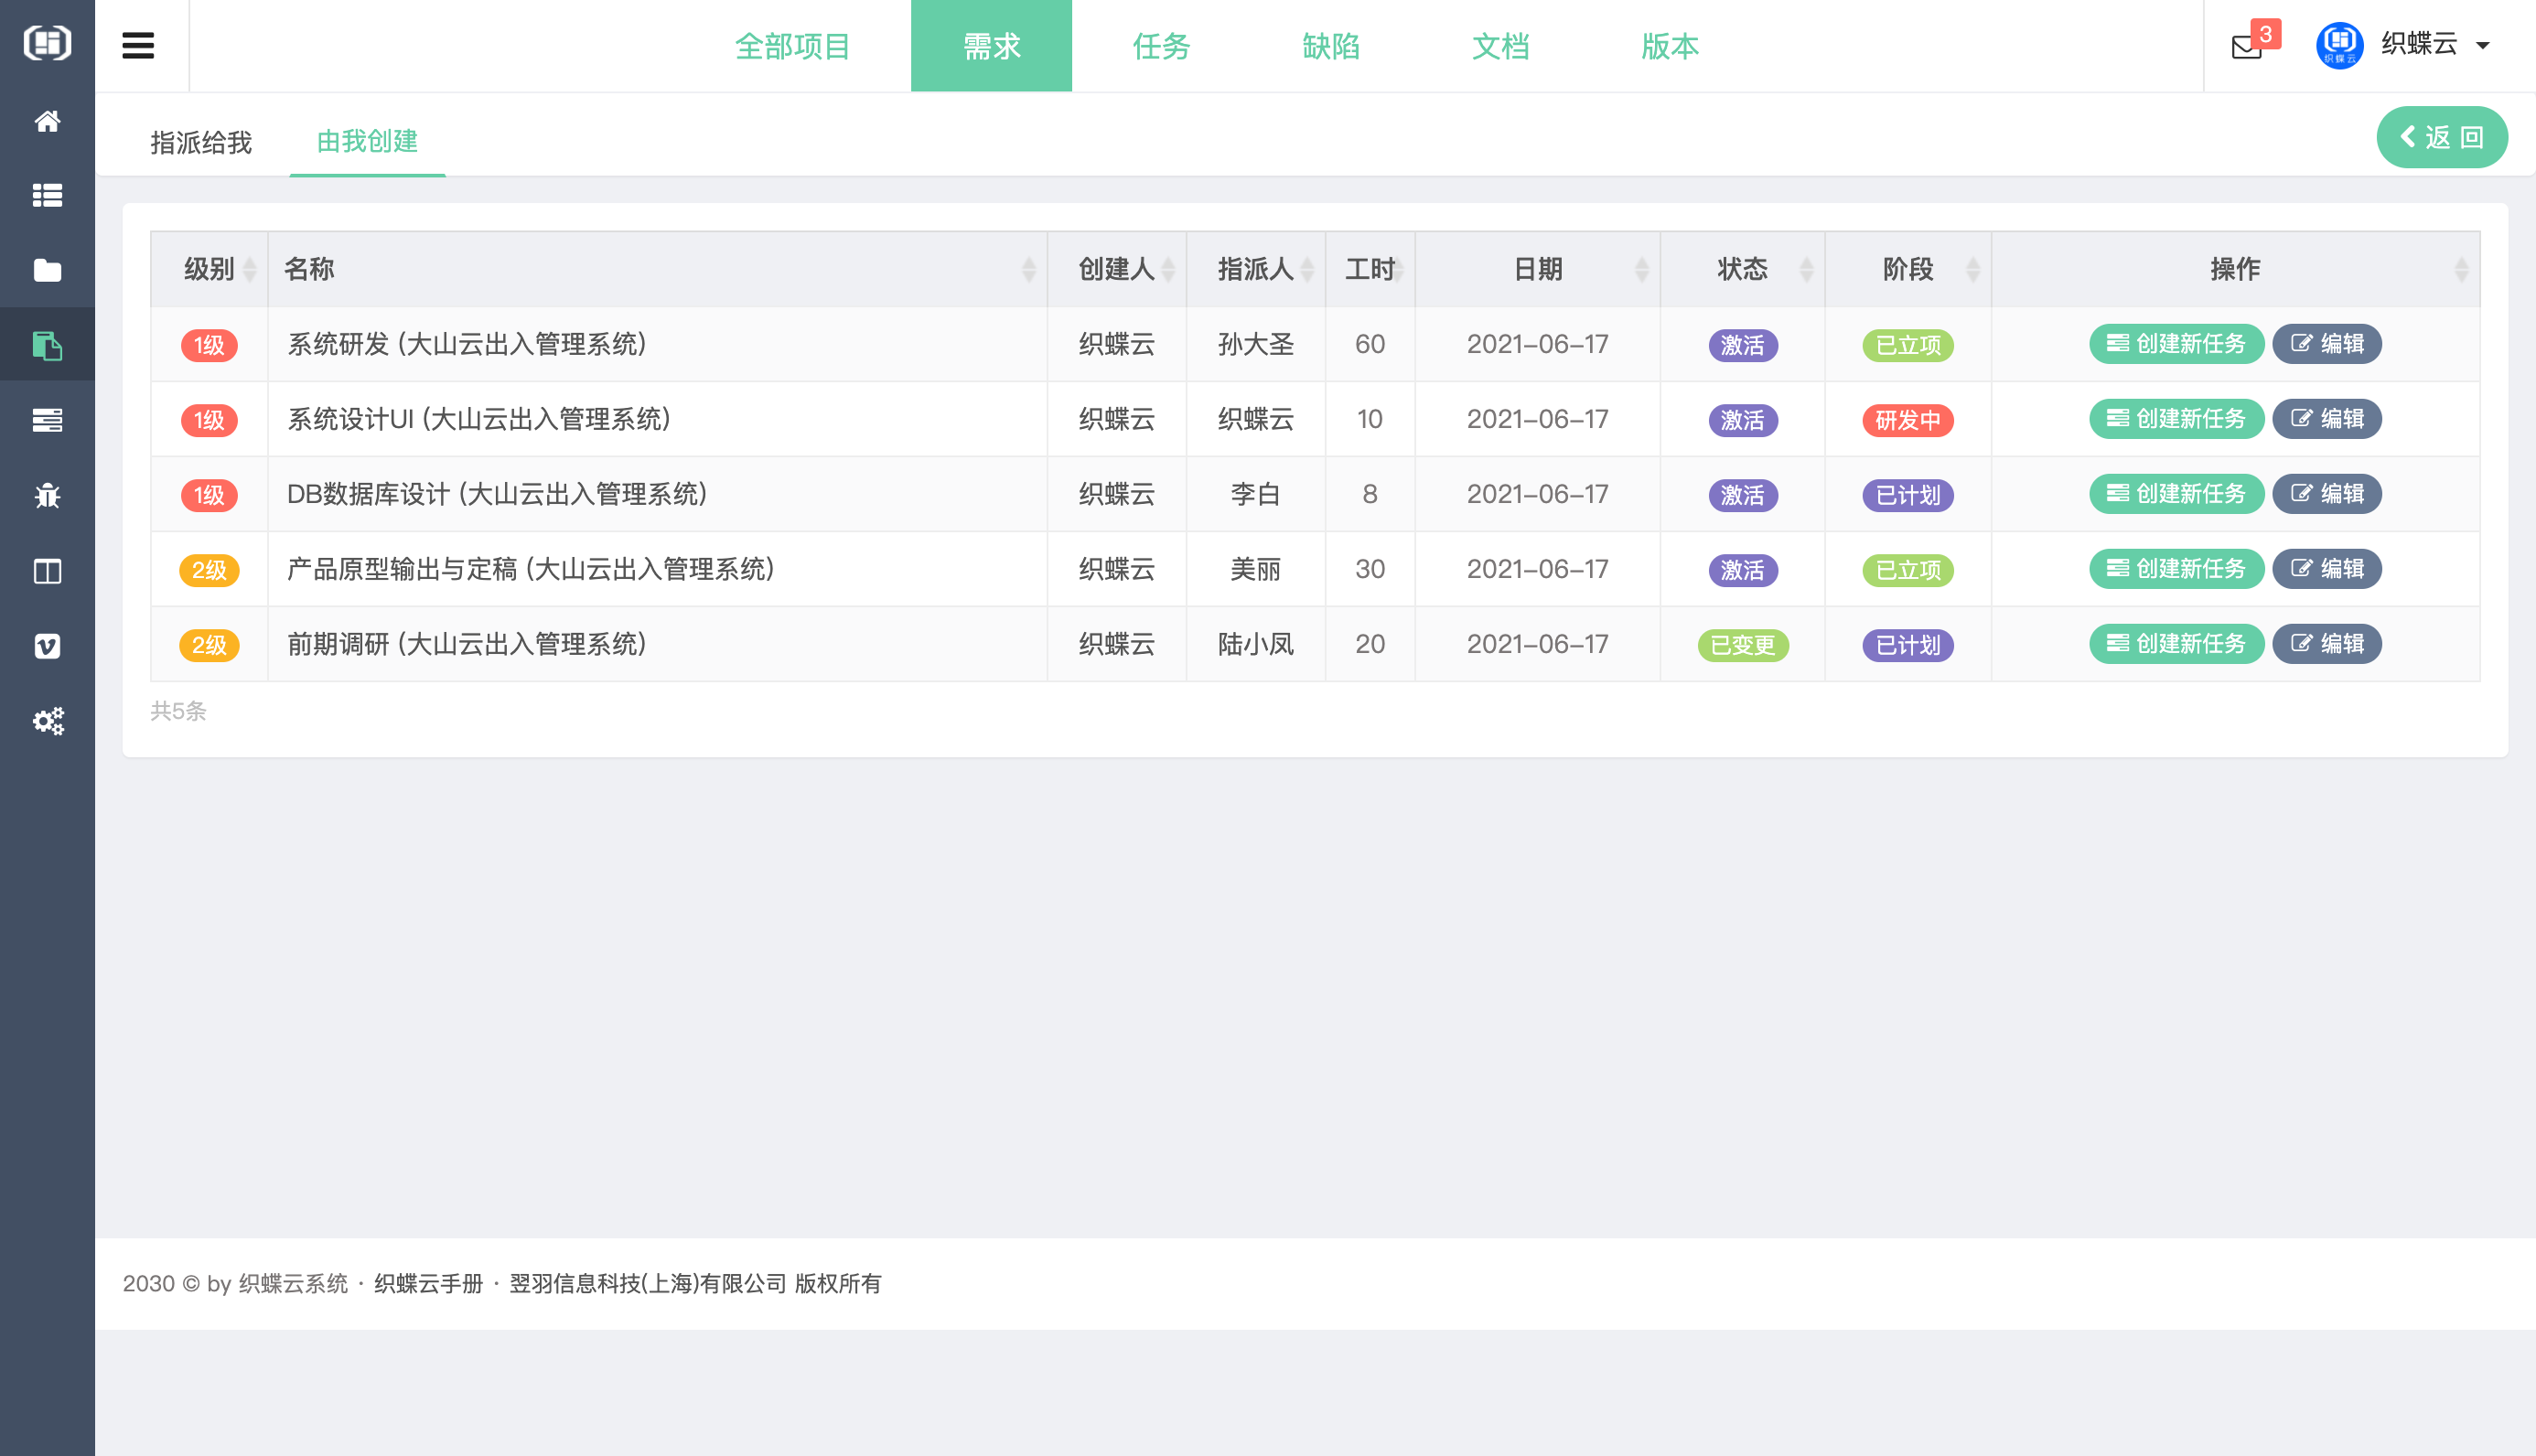Open the mail notifications icon
This screenshot has width=2536, height=1456.
[2246, 46]
